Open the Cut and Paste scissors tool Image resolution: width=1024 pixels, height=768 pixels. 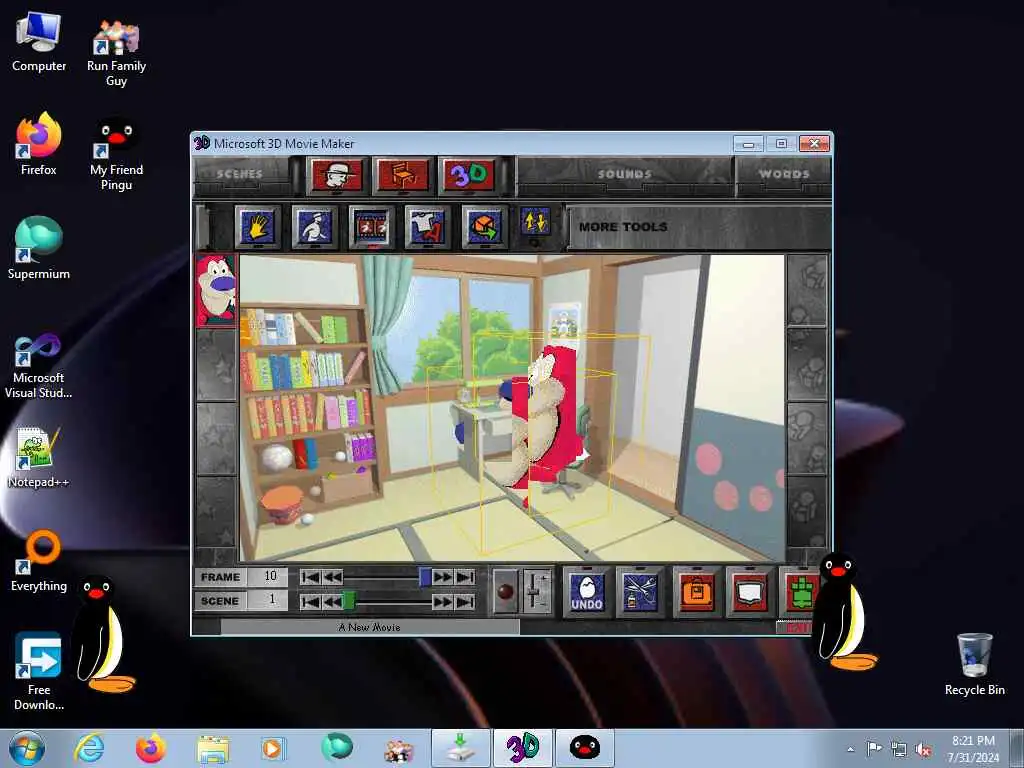[x=640, y=592]
